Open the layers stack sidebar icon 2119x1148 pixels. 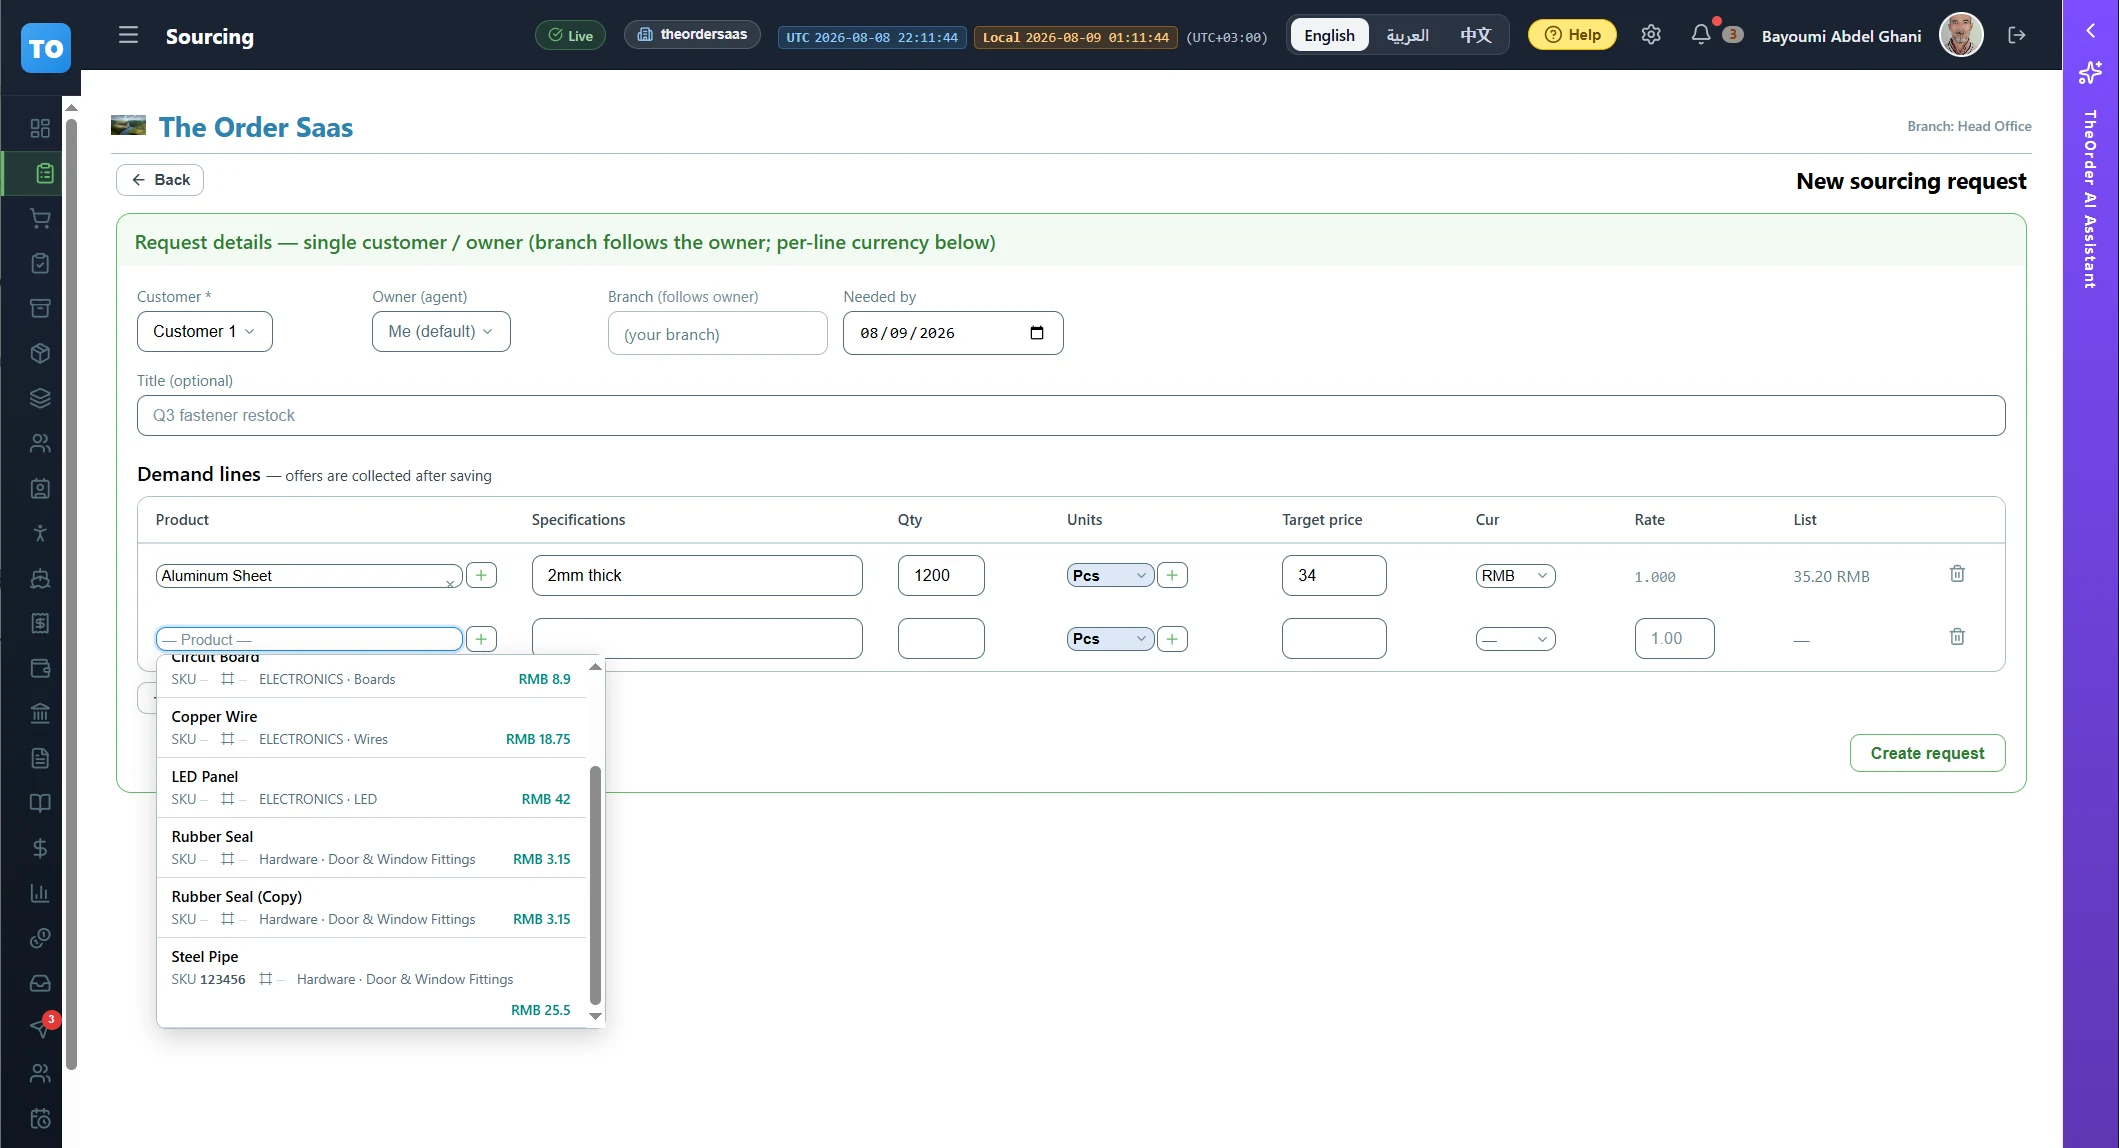40,398
